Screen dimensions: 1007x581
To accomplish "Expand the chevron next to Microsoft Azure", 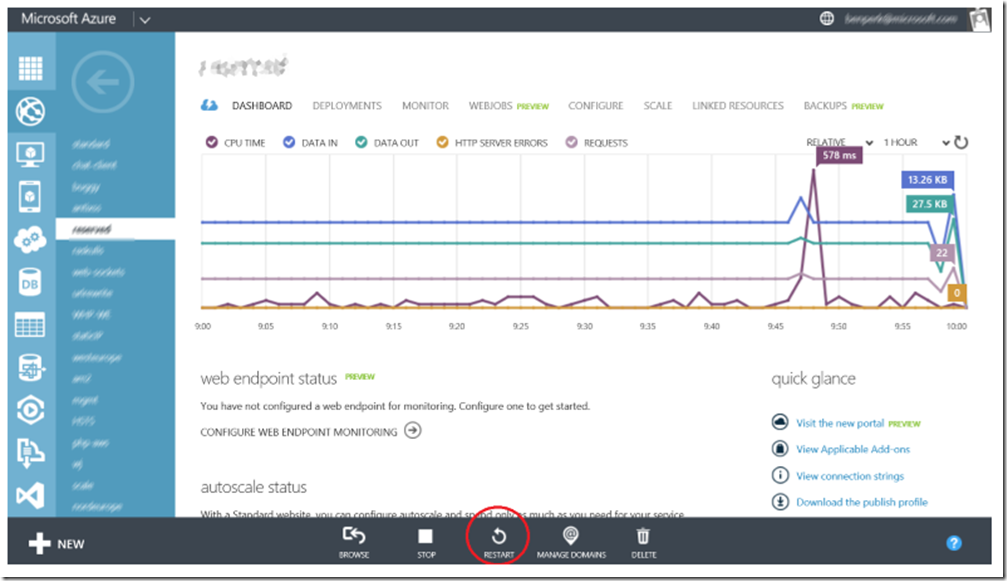I will coord(145,19).
